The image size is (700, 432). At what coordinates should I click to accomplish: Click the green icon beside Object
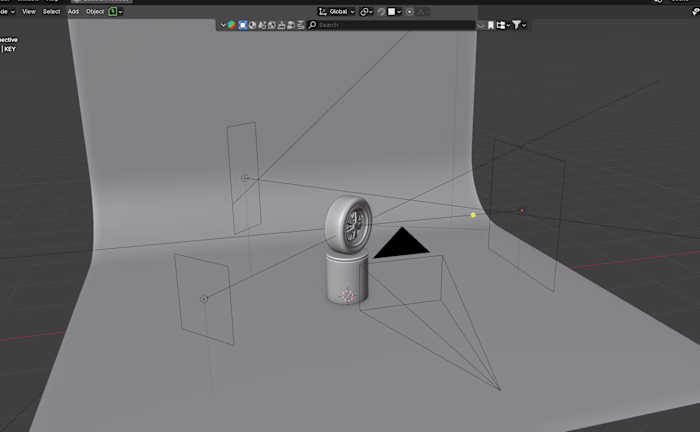[x=112, y=12]
